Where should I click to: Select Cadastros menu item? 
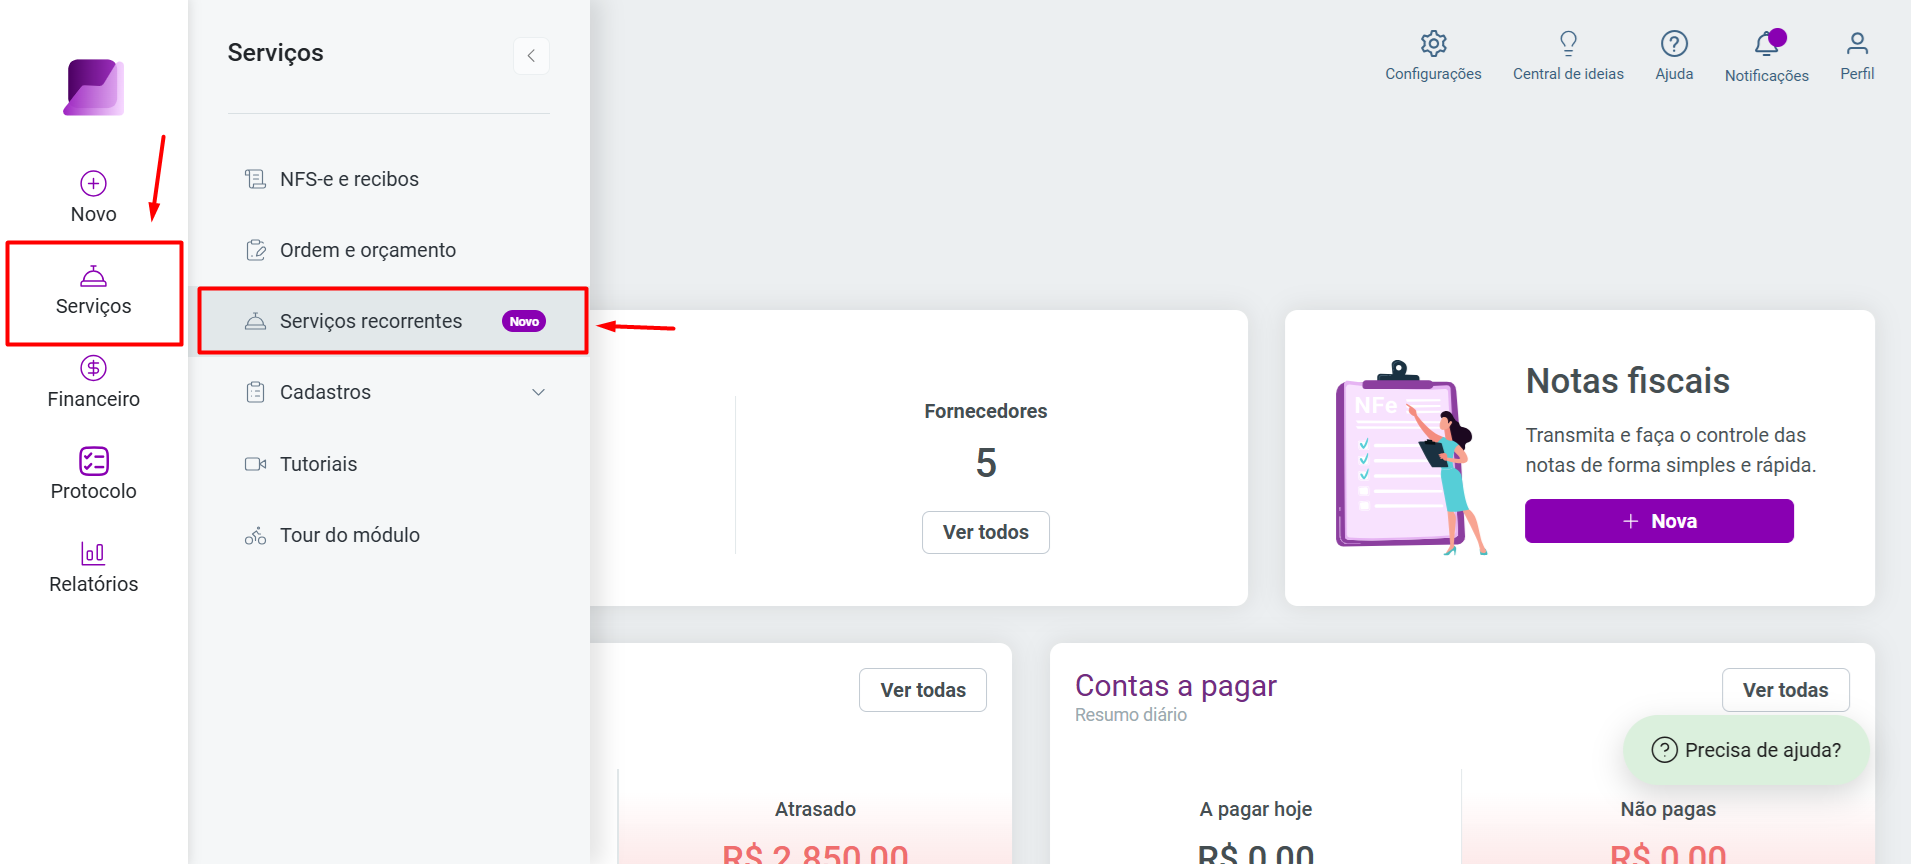pyautogui.click(x=389, y=392)
